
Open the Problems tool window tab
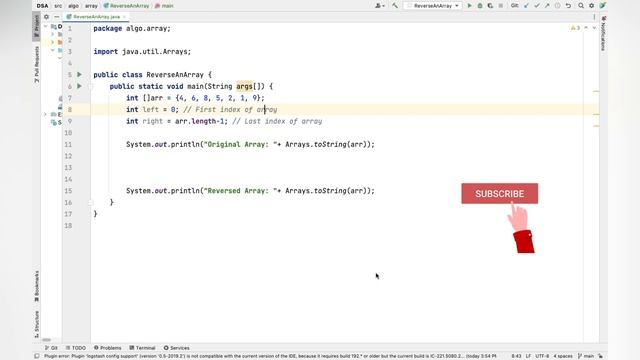pos(108,348)
